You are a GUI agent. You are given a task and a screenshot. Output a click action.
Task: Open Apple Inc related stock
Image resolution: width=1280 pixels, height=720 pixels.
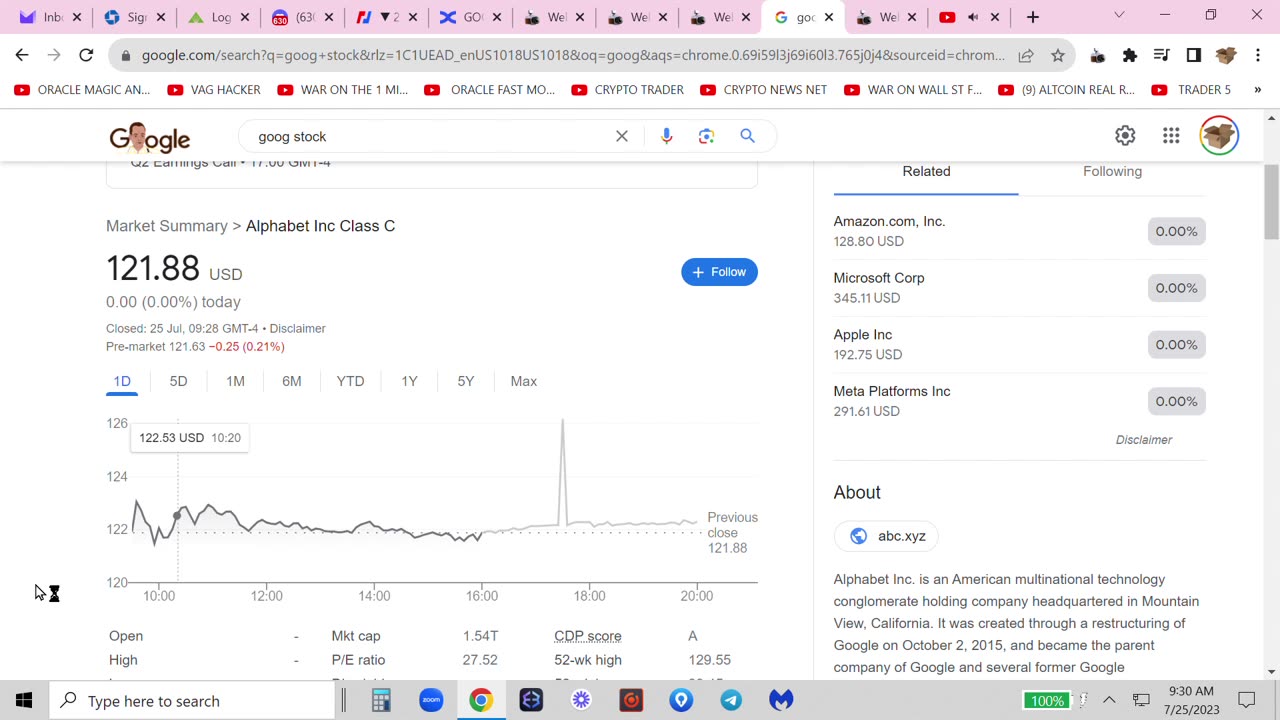[1019, 345]
